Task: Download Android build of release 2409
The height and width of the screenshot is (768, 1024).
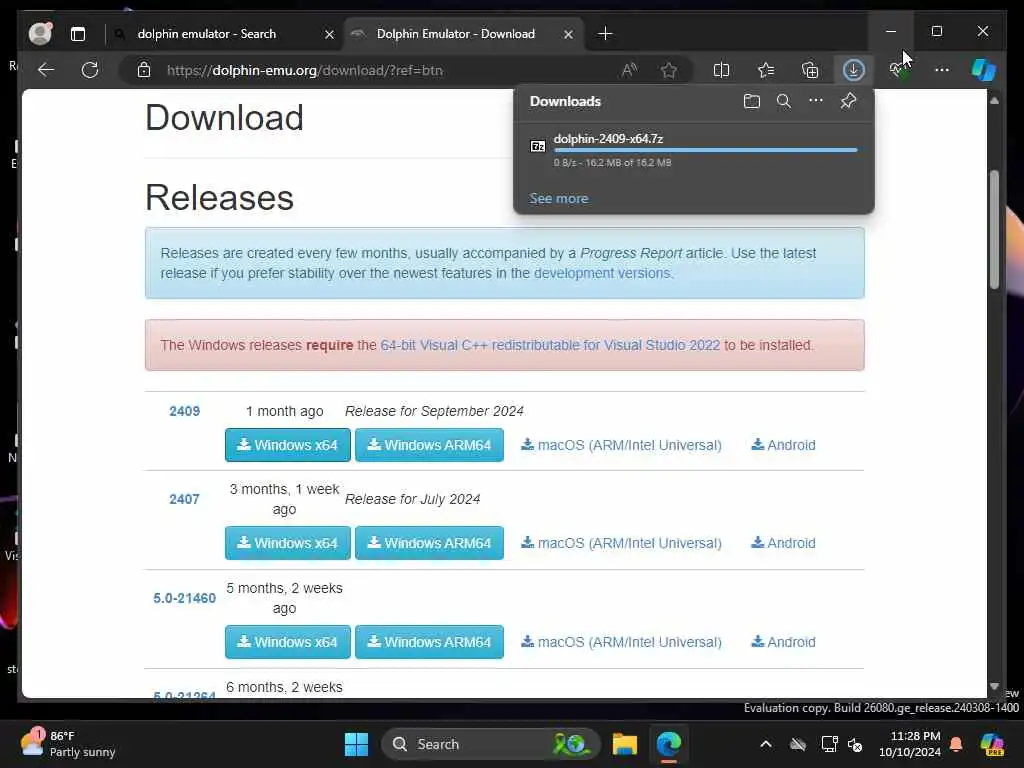Action: 783,445
